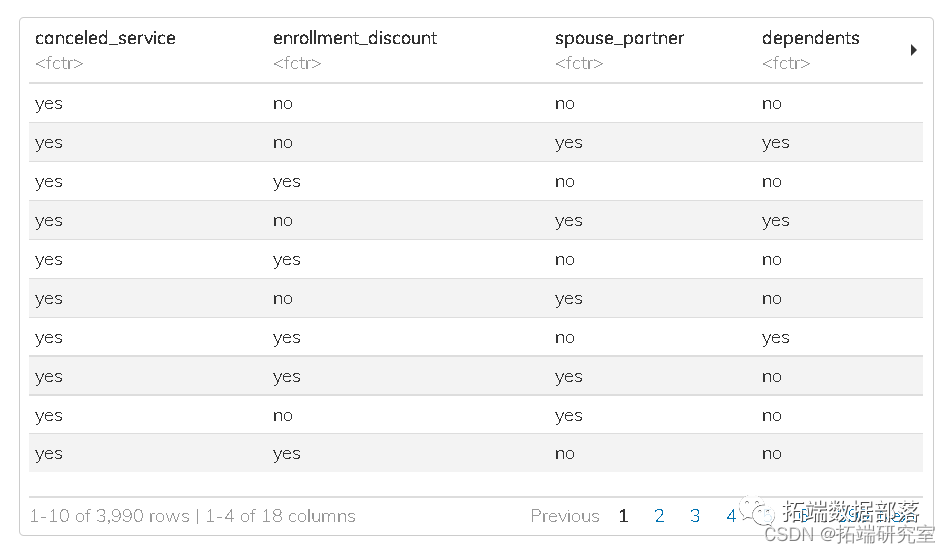Click seventh row's dependents cell
Image resolution: width=950 pixels, height=553 pixels.
775,337
